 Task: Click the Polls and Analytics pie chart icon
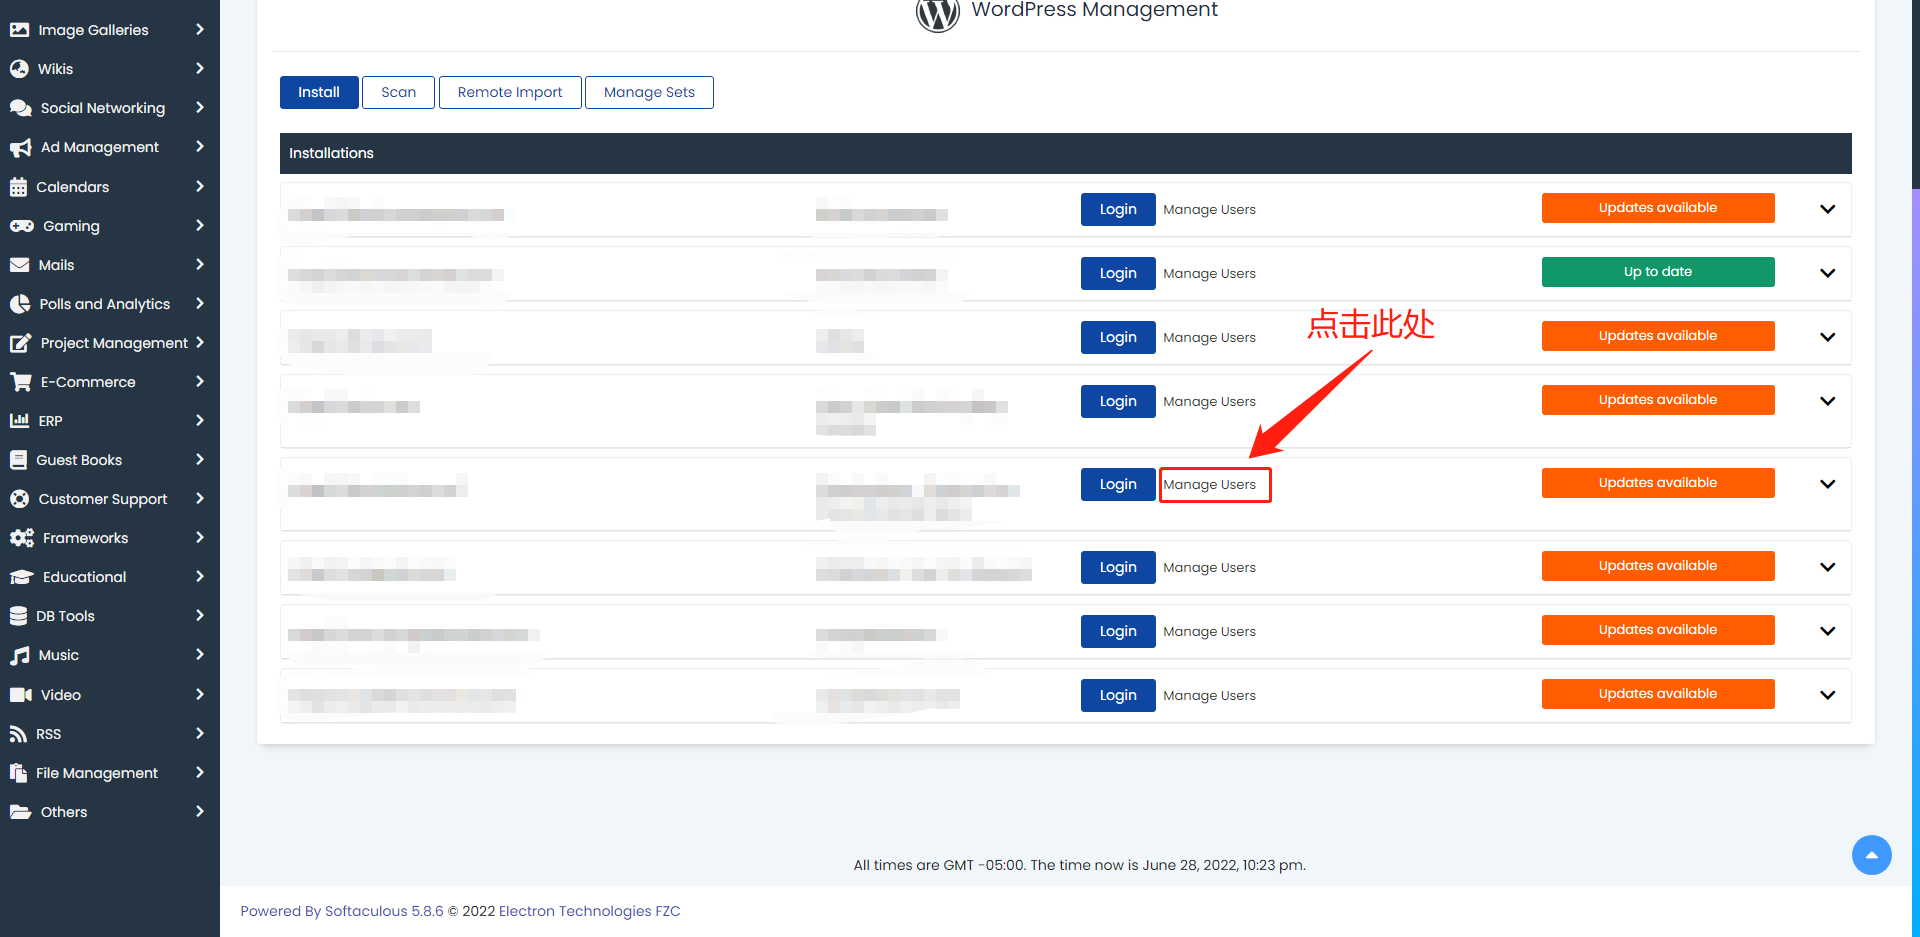tap(20, 304)
